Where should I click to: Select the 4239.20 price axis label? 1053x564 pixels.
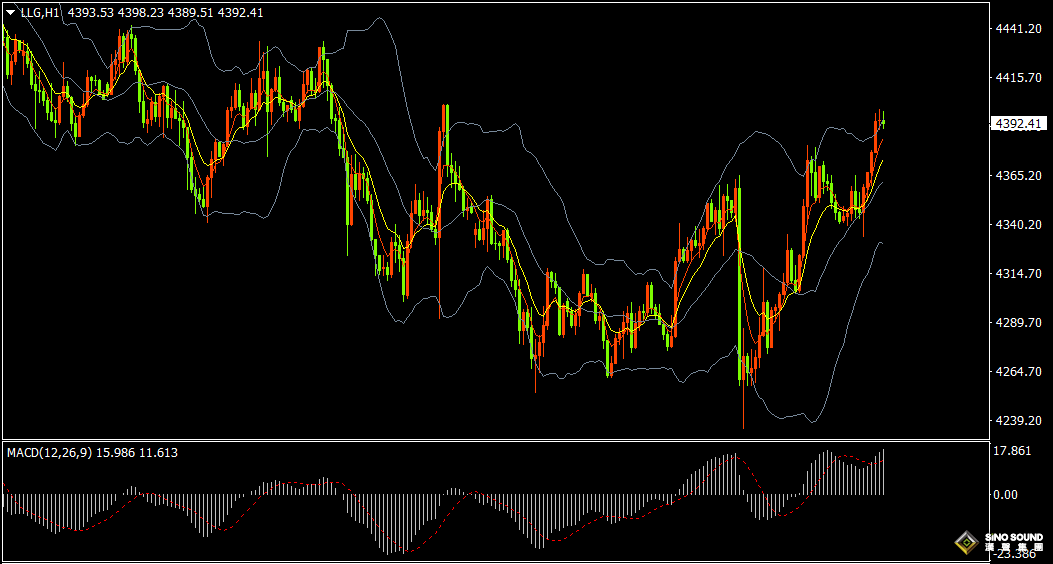click(1019, 420)
